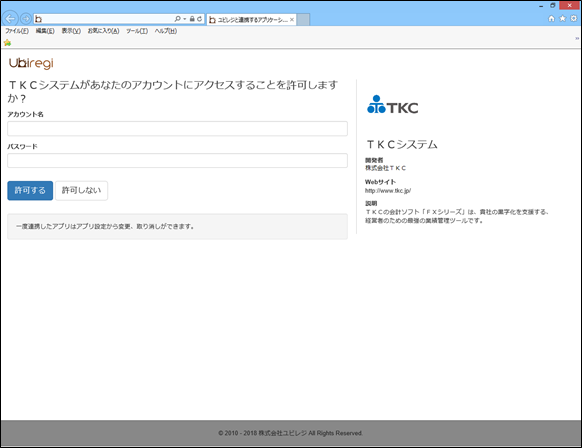Restore down the browser window

point(552,5)
